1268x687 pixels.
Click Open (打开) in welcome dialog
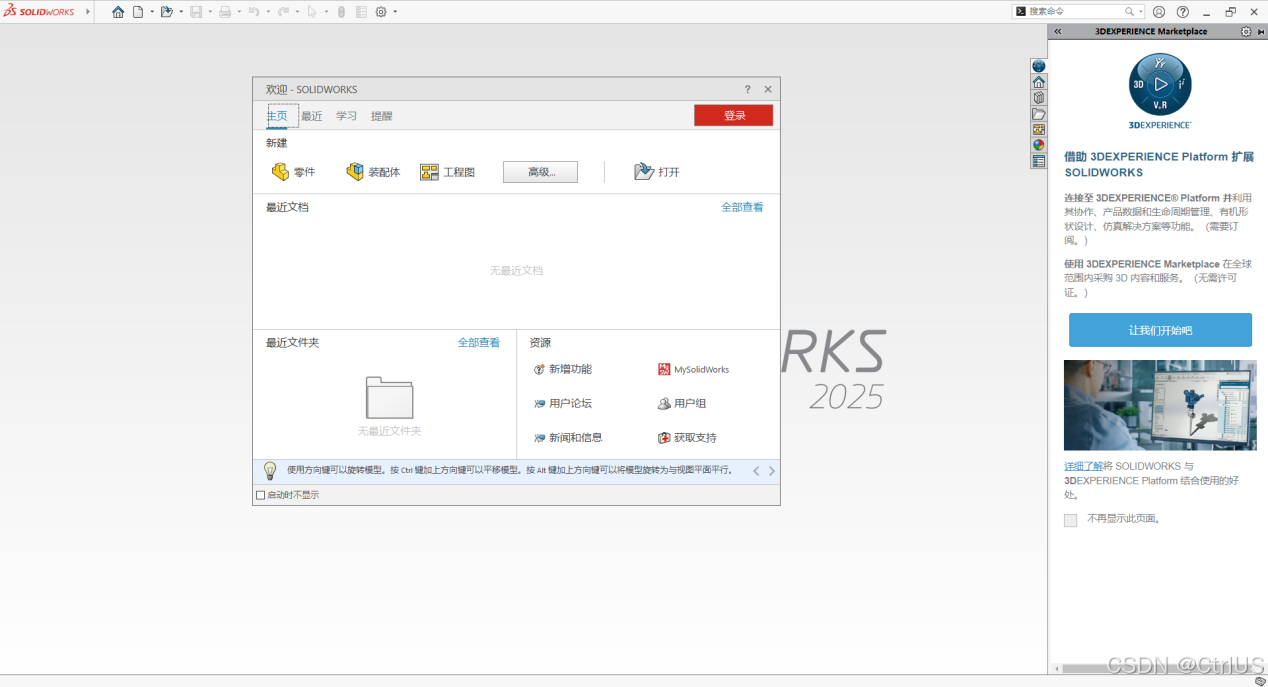657,172
